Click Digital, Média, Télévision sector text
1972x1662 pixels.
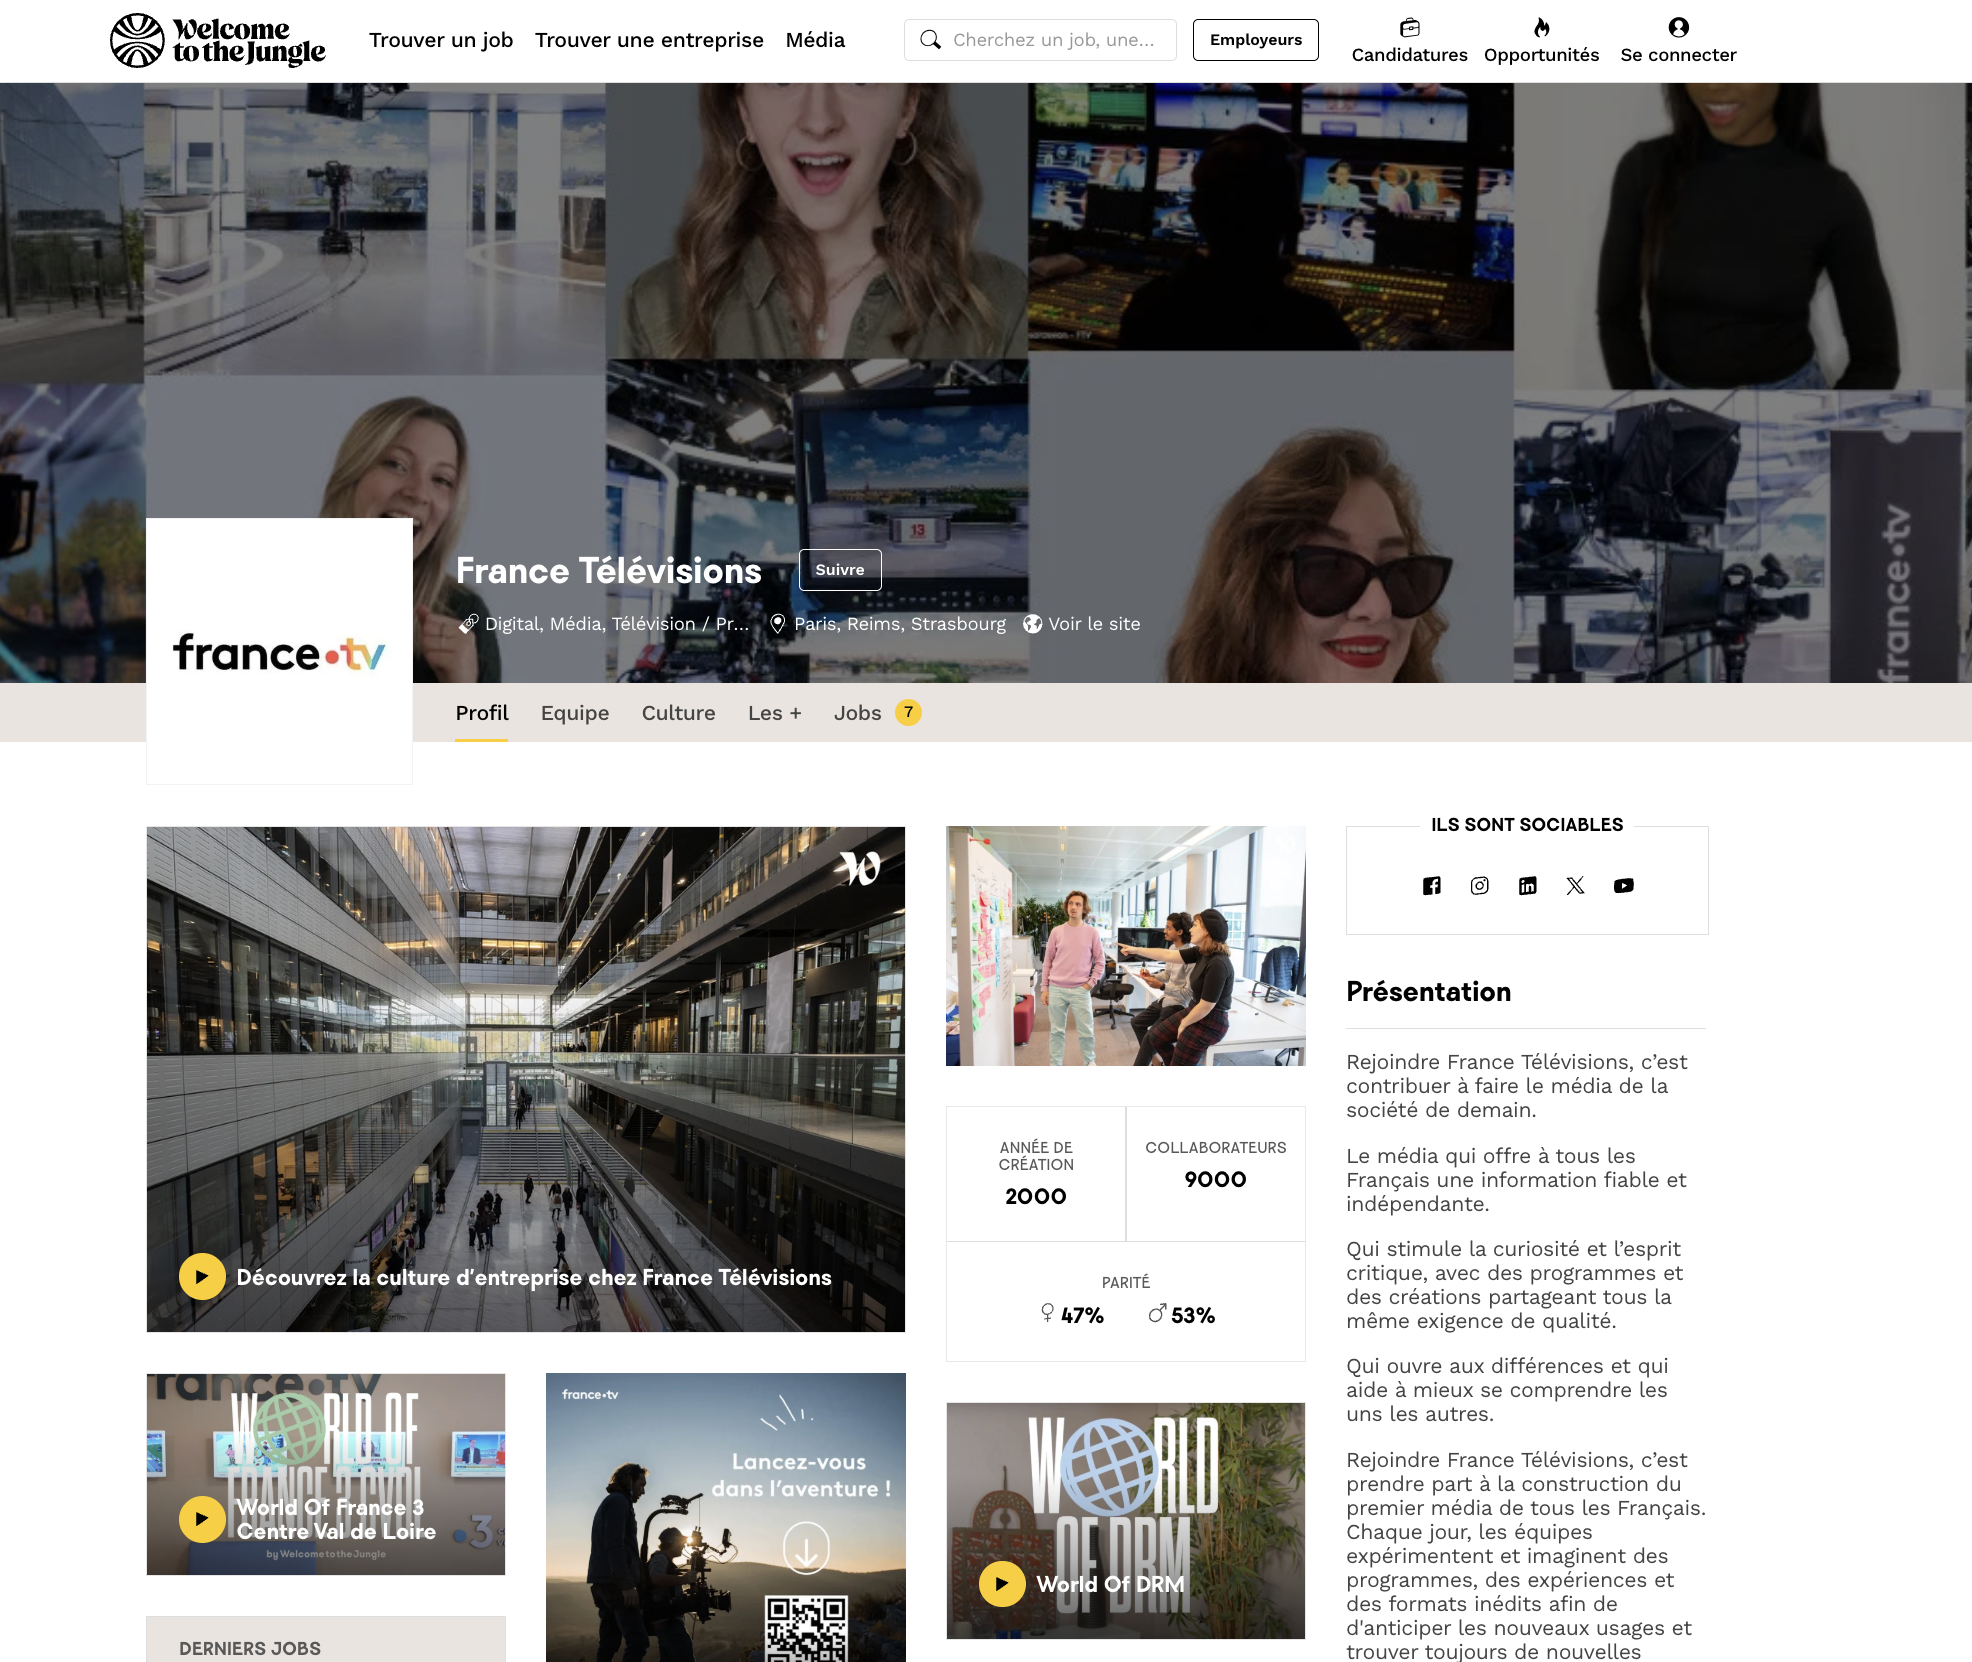tap(617, 624)
